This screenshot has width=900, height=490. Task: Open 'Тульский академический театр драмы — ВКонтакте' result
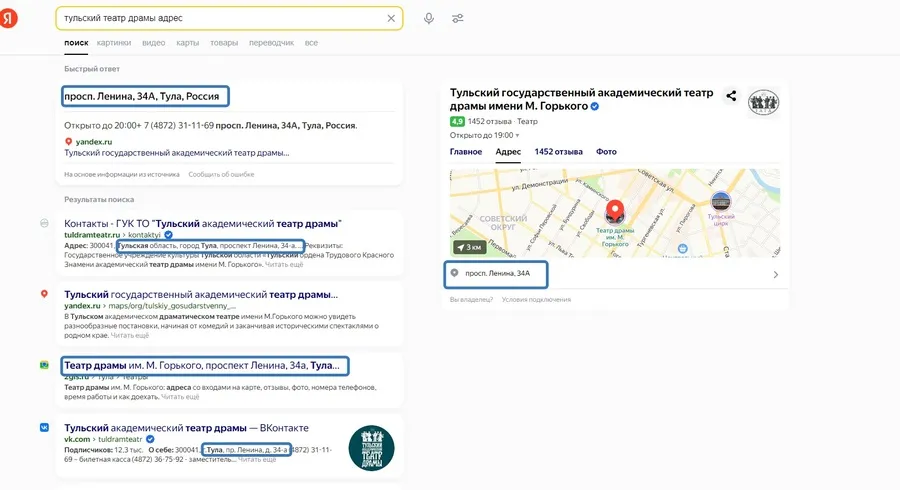pyautogui.click(x=187, y=428)
